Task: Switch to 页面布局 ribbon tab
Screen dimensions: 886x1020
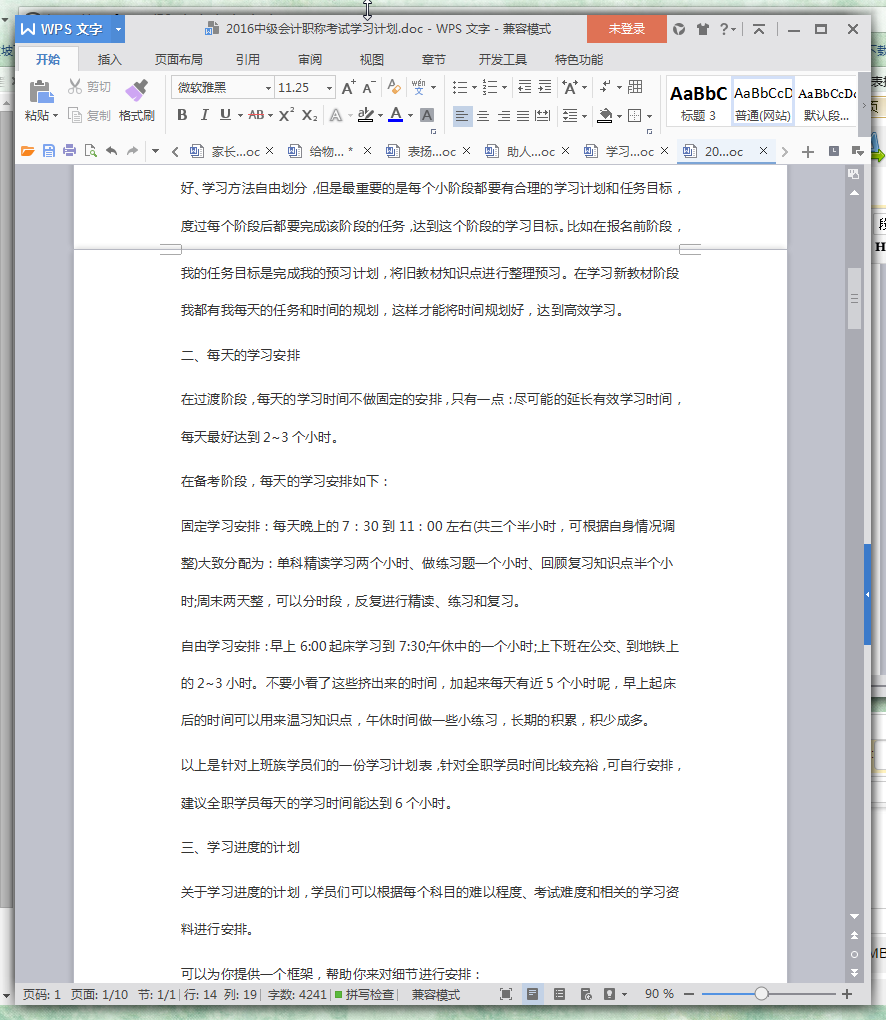Action: [x=178, y=60]
